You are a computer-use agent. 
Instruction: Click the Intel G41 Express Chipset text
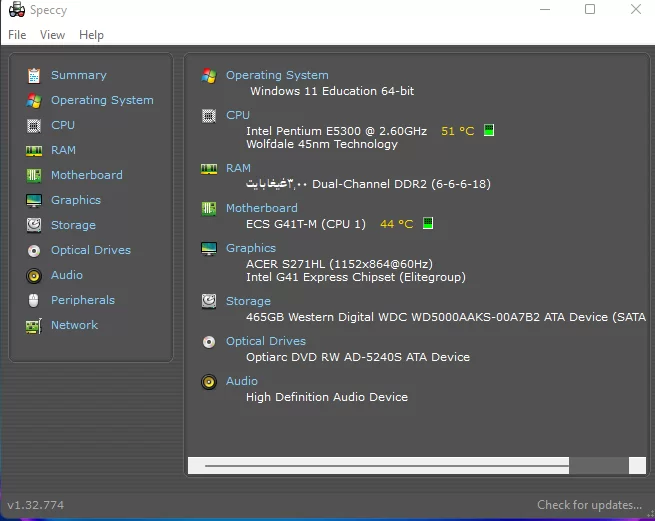tap(356, 277)
